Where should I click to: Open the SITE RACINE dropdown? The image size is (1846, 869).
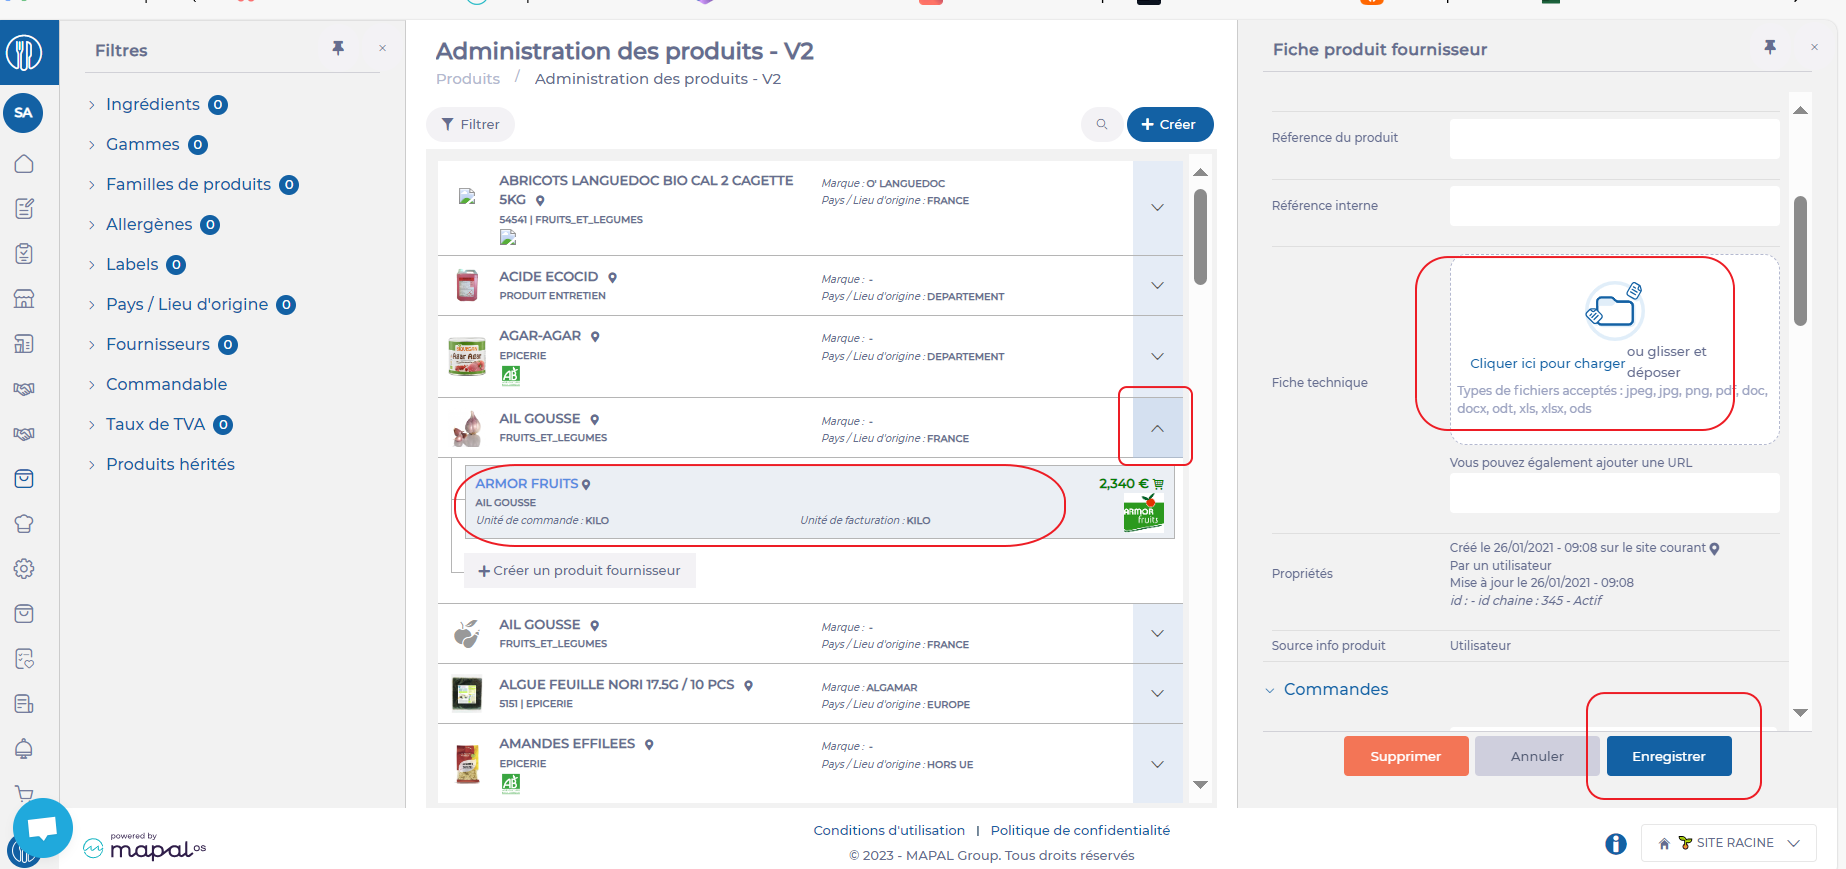[x=1728, y=843]
